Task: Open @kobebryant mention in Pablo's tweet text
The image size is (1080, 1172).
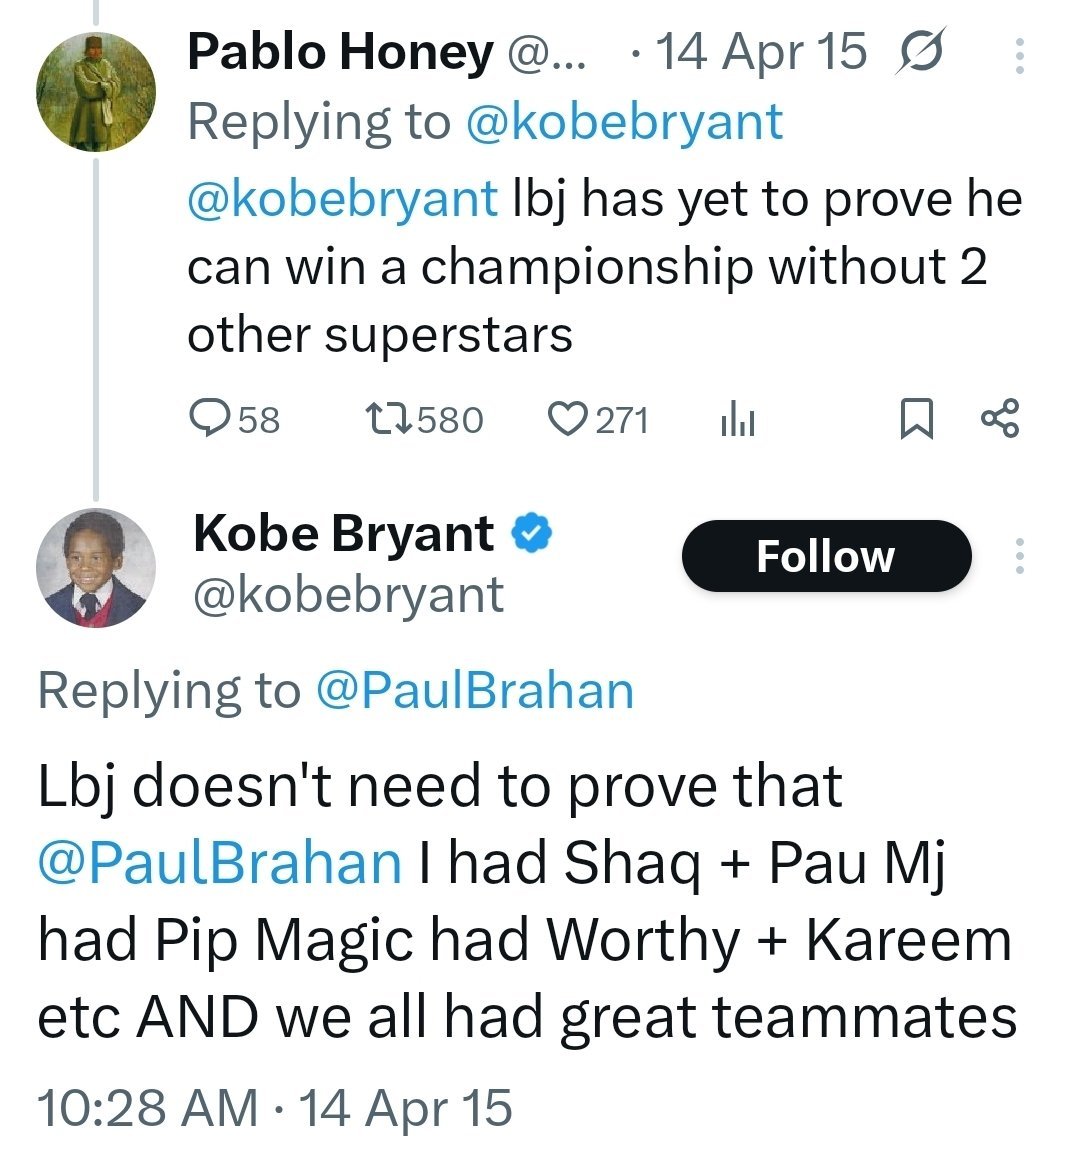Action: click(342, 199)
